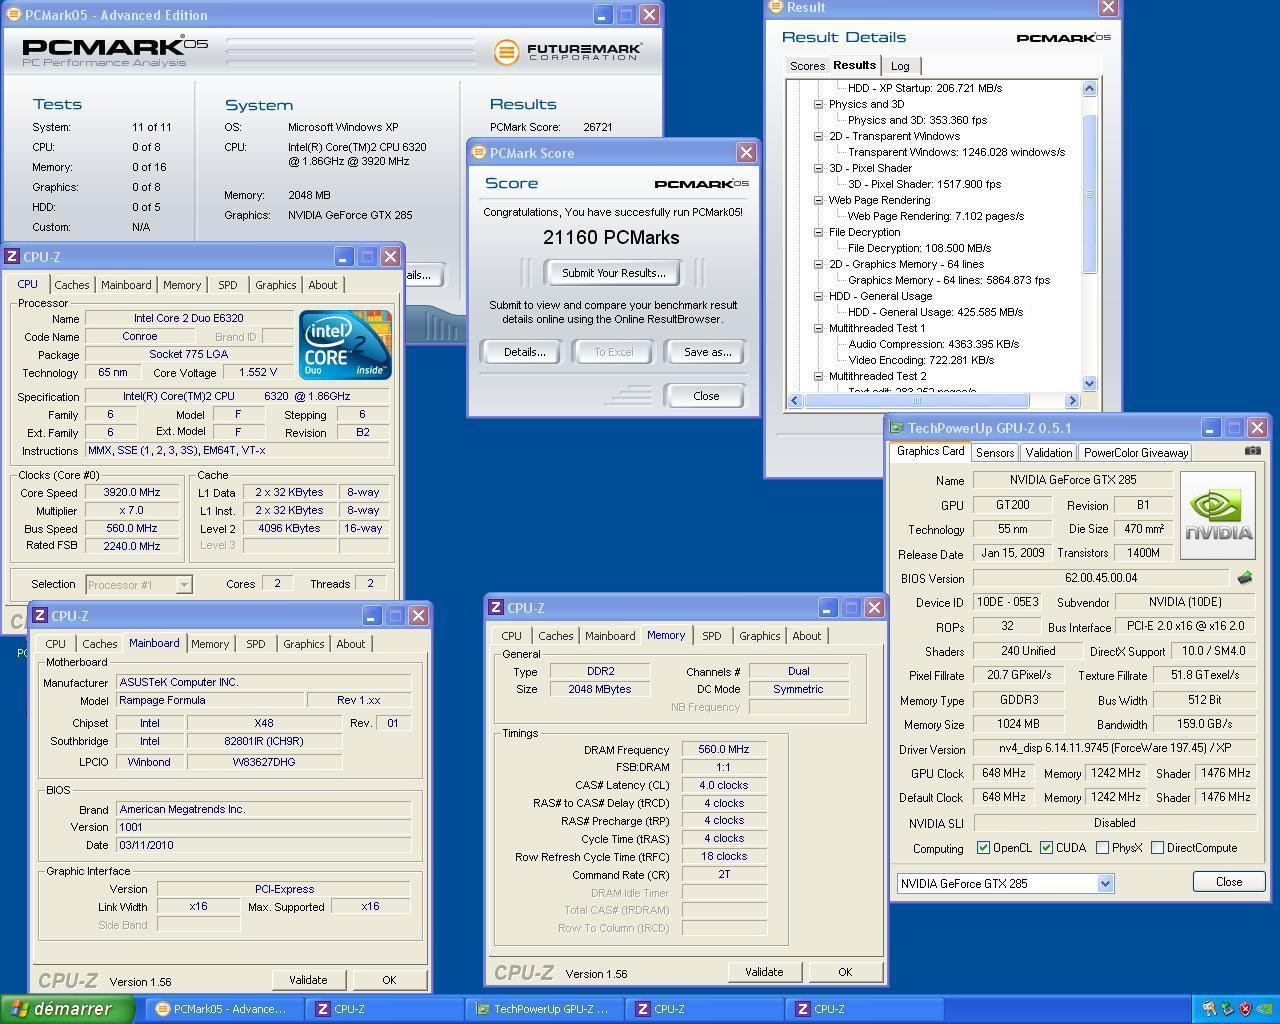Click the PCMark Score dialog title icon
This screenshot has width=1280, height=1024.
click(479, 153)
